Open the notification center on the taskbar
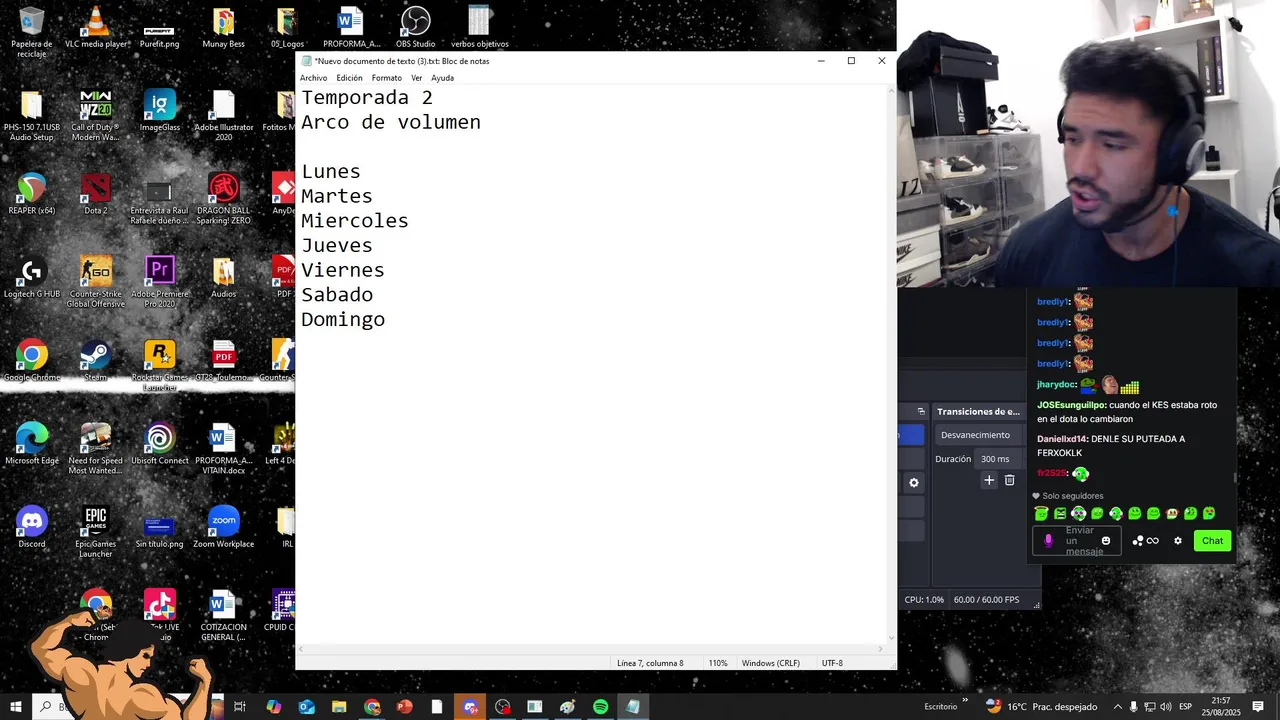The image size is (1280, 720). (x=1259, y=707)
